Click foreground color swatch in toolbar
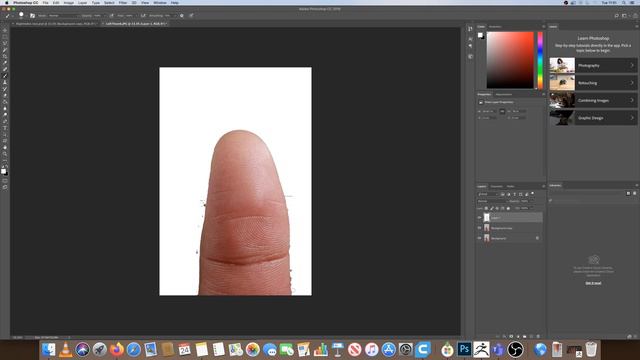 click(4, 171)
